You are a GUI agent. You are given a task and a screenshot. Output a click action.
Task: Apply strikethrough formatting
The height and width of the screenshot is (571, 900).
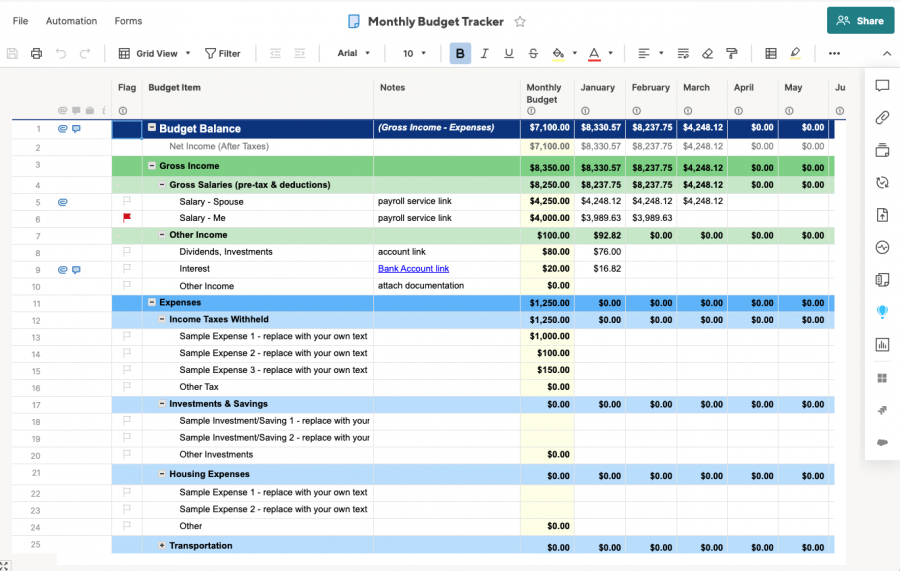(x=533, y=53)
